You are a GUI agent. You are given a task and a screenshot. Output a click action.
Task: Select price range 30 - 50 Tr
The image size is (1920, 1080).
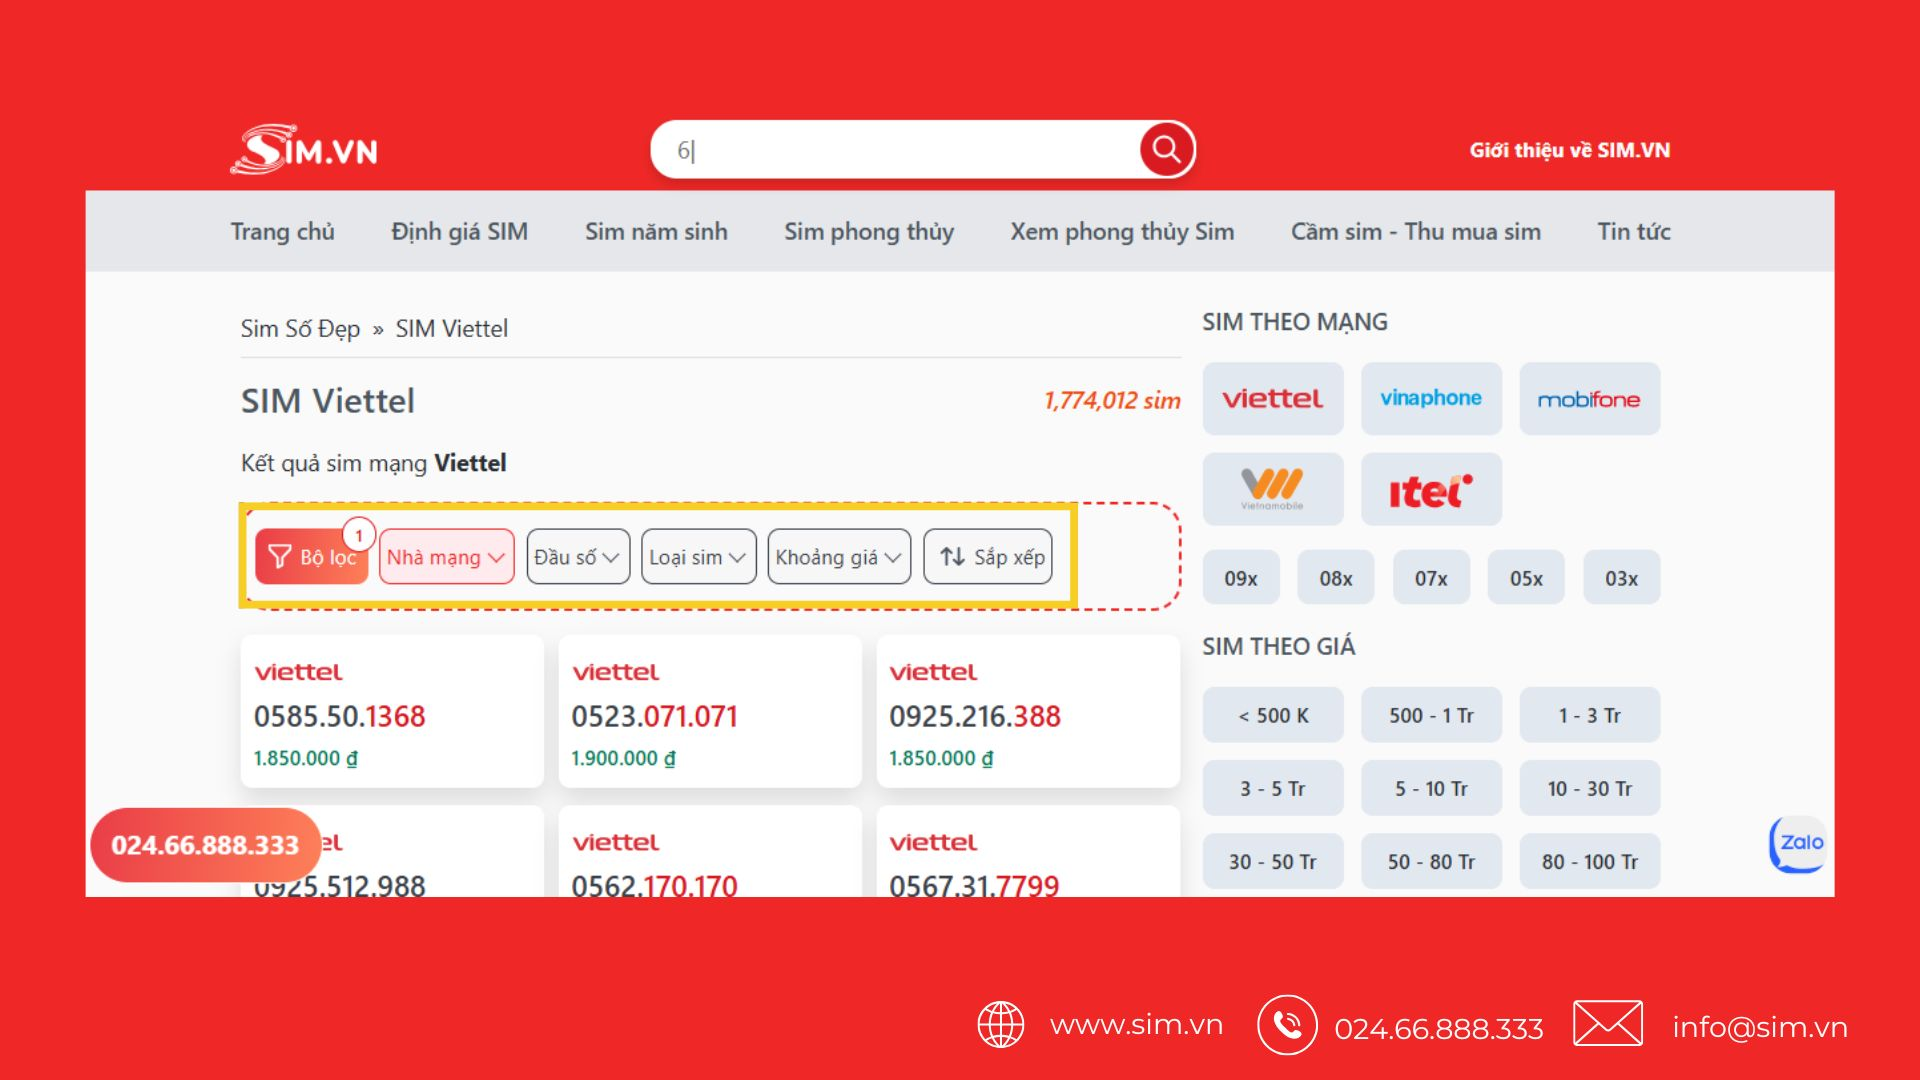click(x=1273, y=861)
